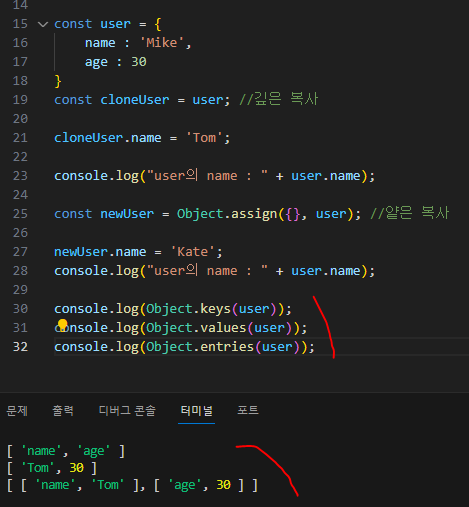Click terminal entries output with nested arrays

[x=132, y=485]
